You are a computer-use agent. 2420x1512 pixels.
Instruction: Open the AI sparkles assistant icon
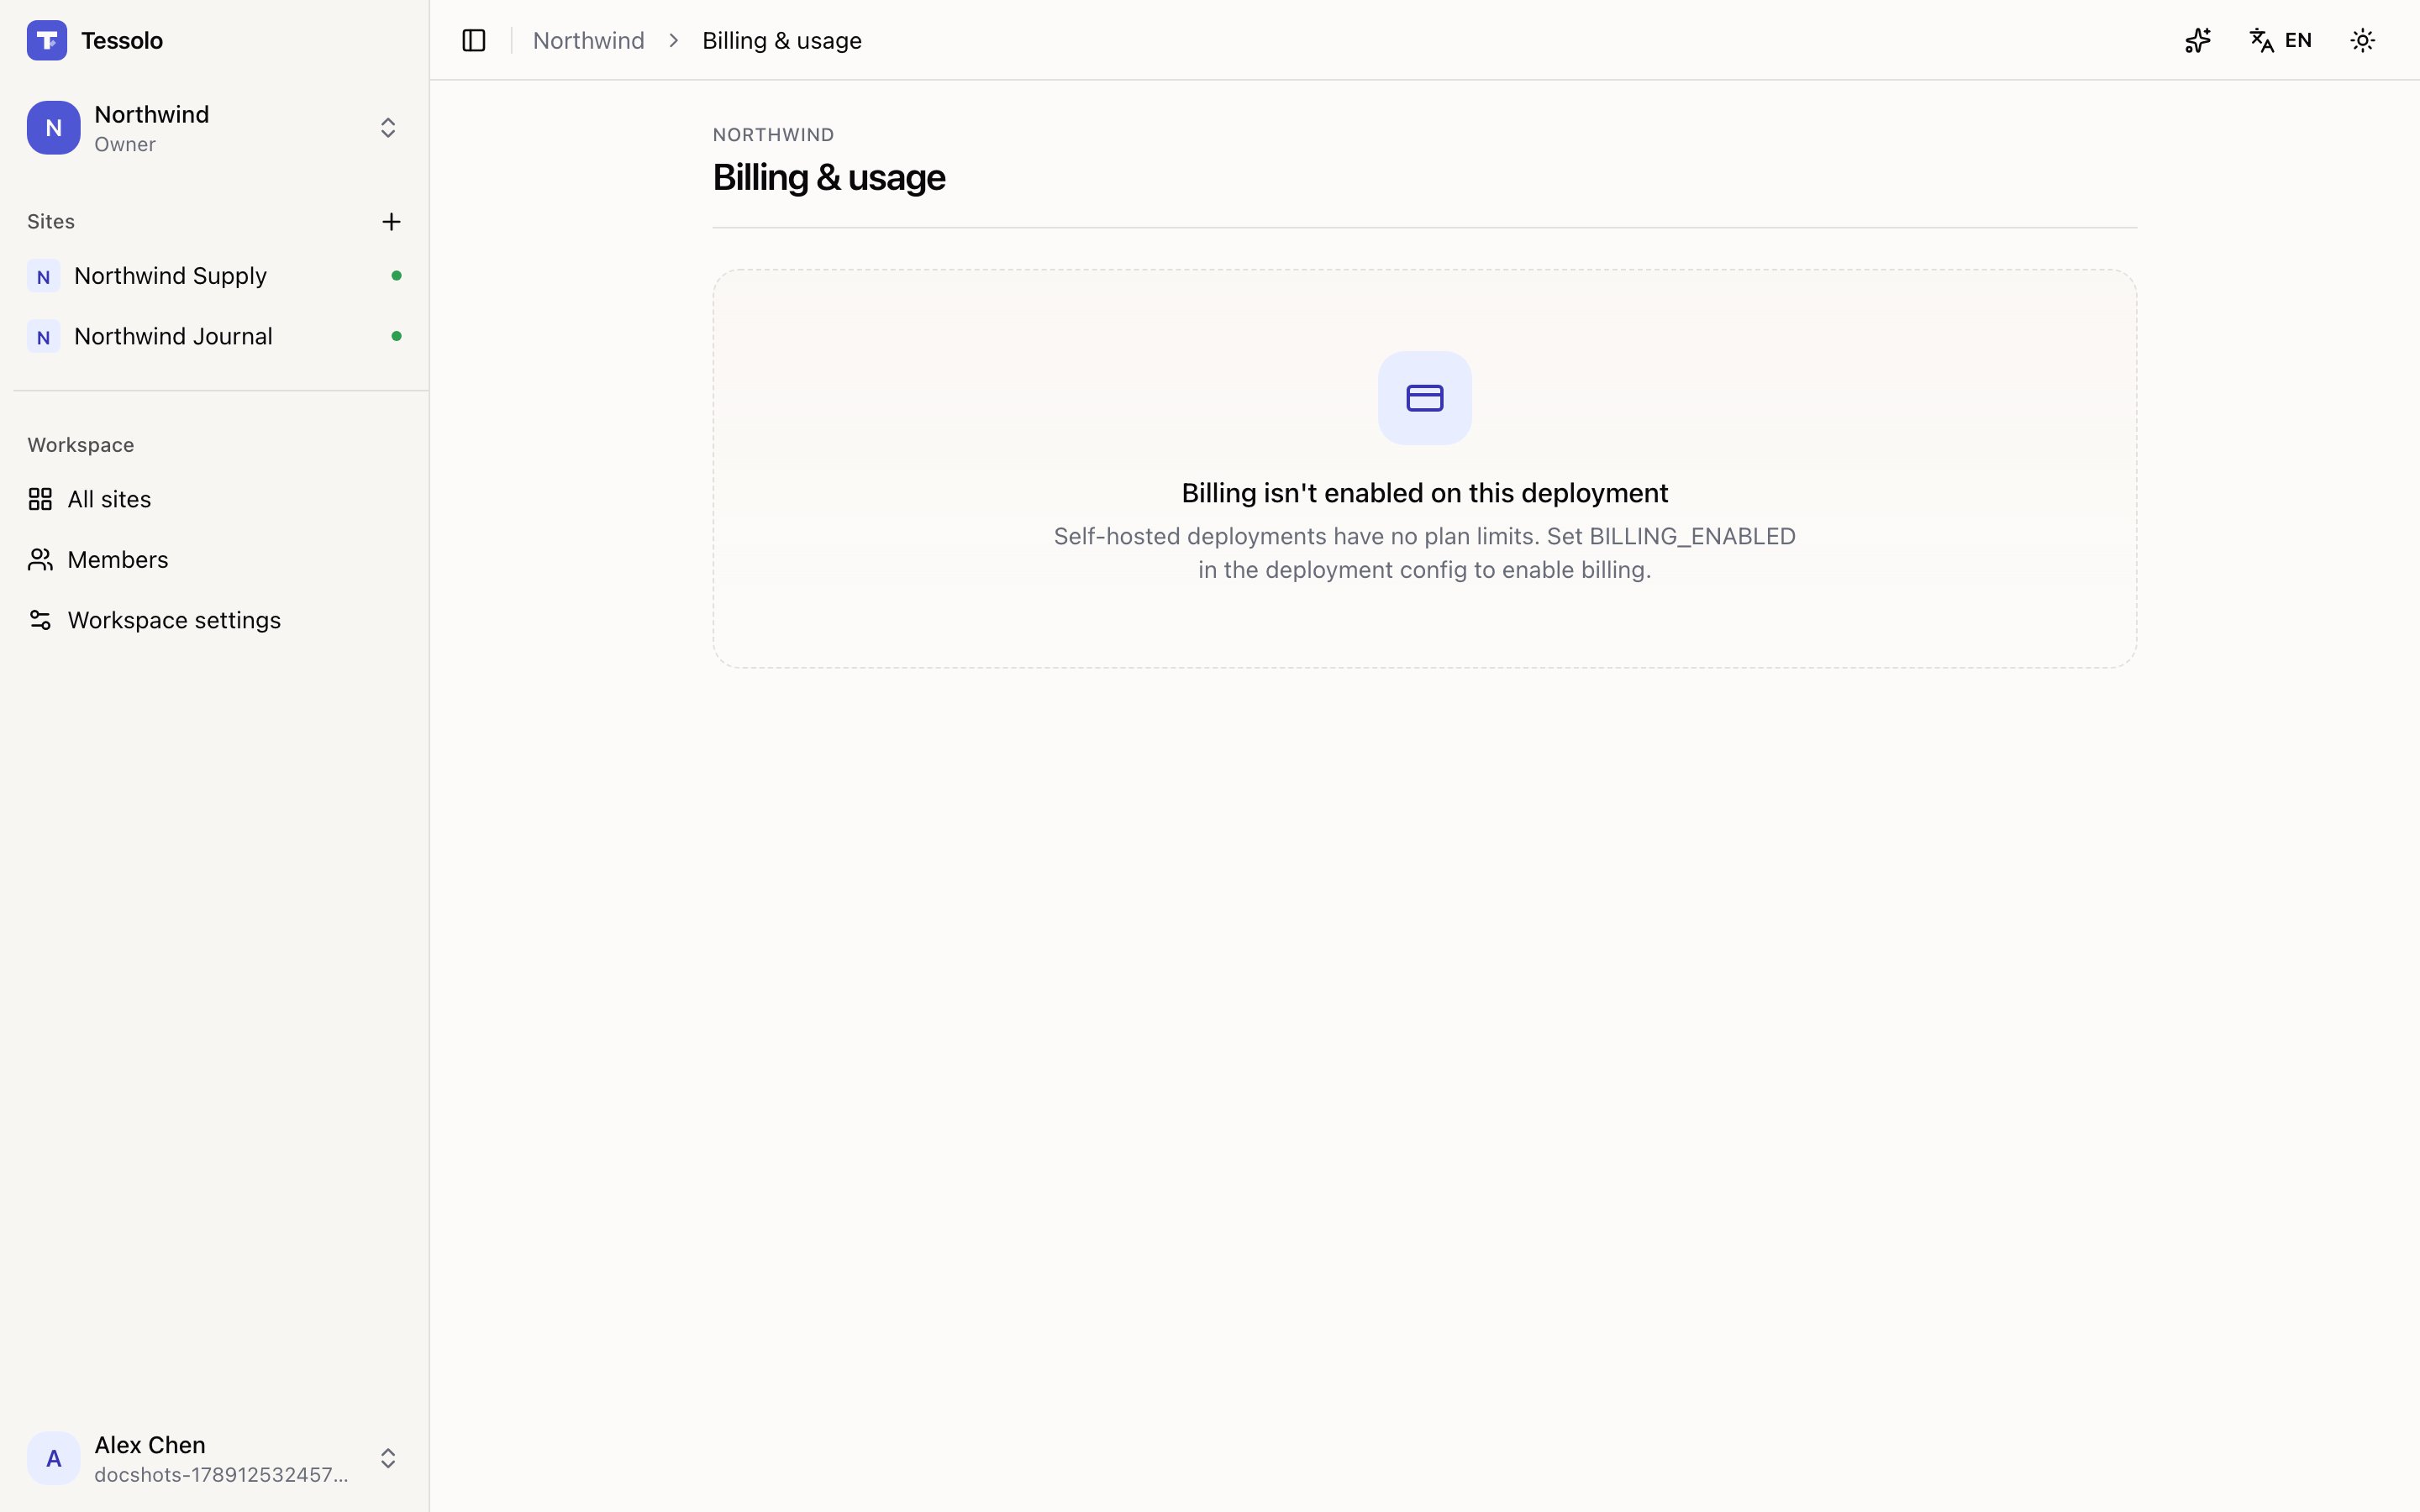(2197, 40)
